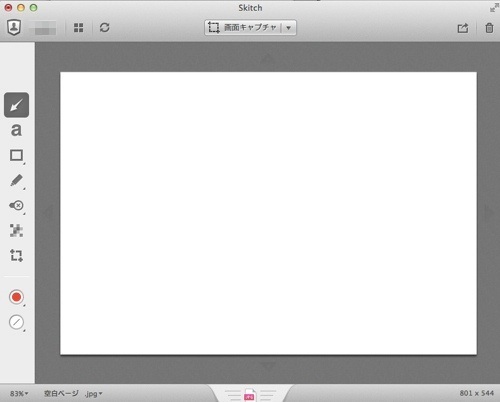
Task: Show the notes grid view
Action: pyautogui.click(x=79, y=28)
